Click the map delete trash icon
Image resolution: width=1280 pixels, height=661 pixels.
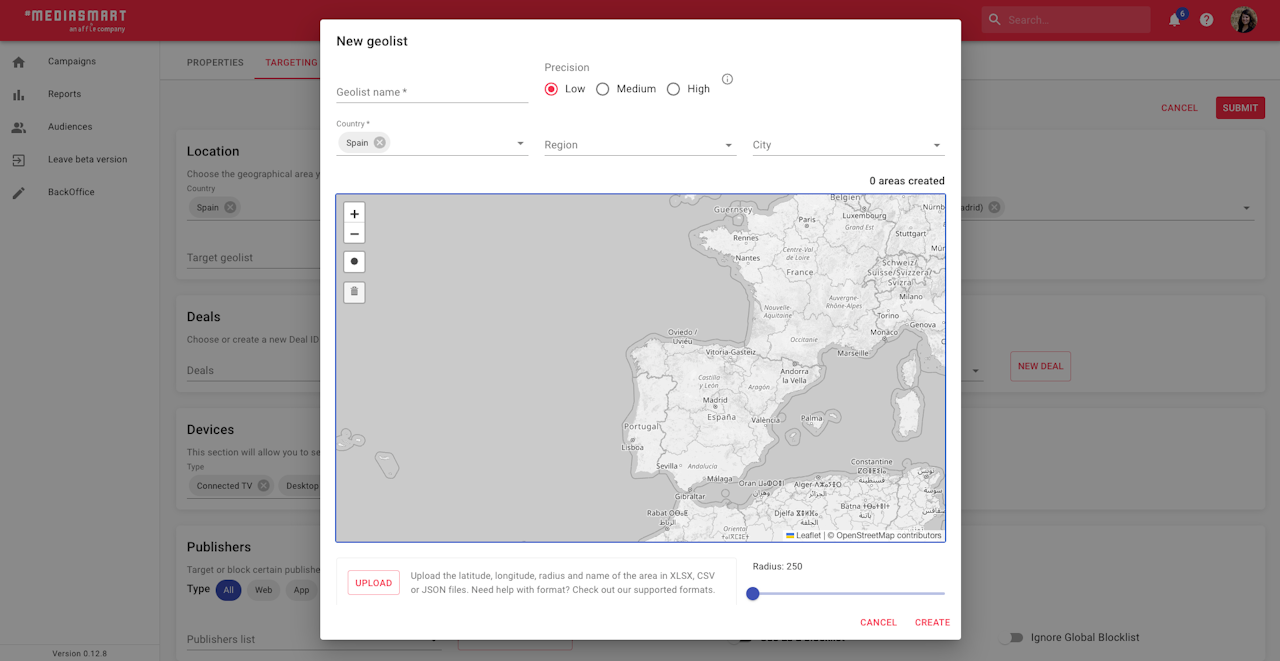(354, 292)
